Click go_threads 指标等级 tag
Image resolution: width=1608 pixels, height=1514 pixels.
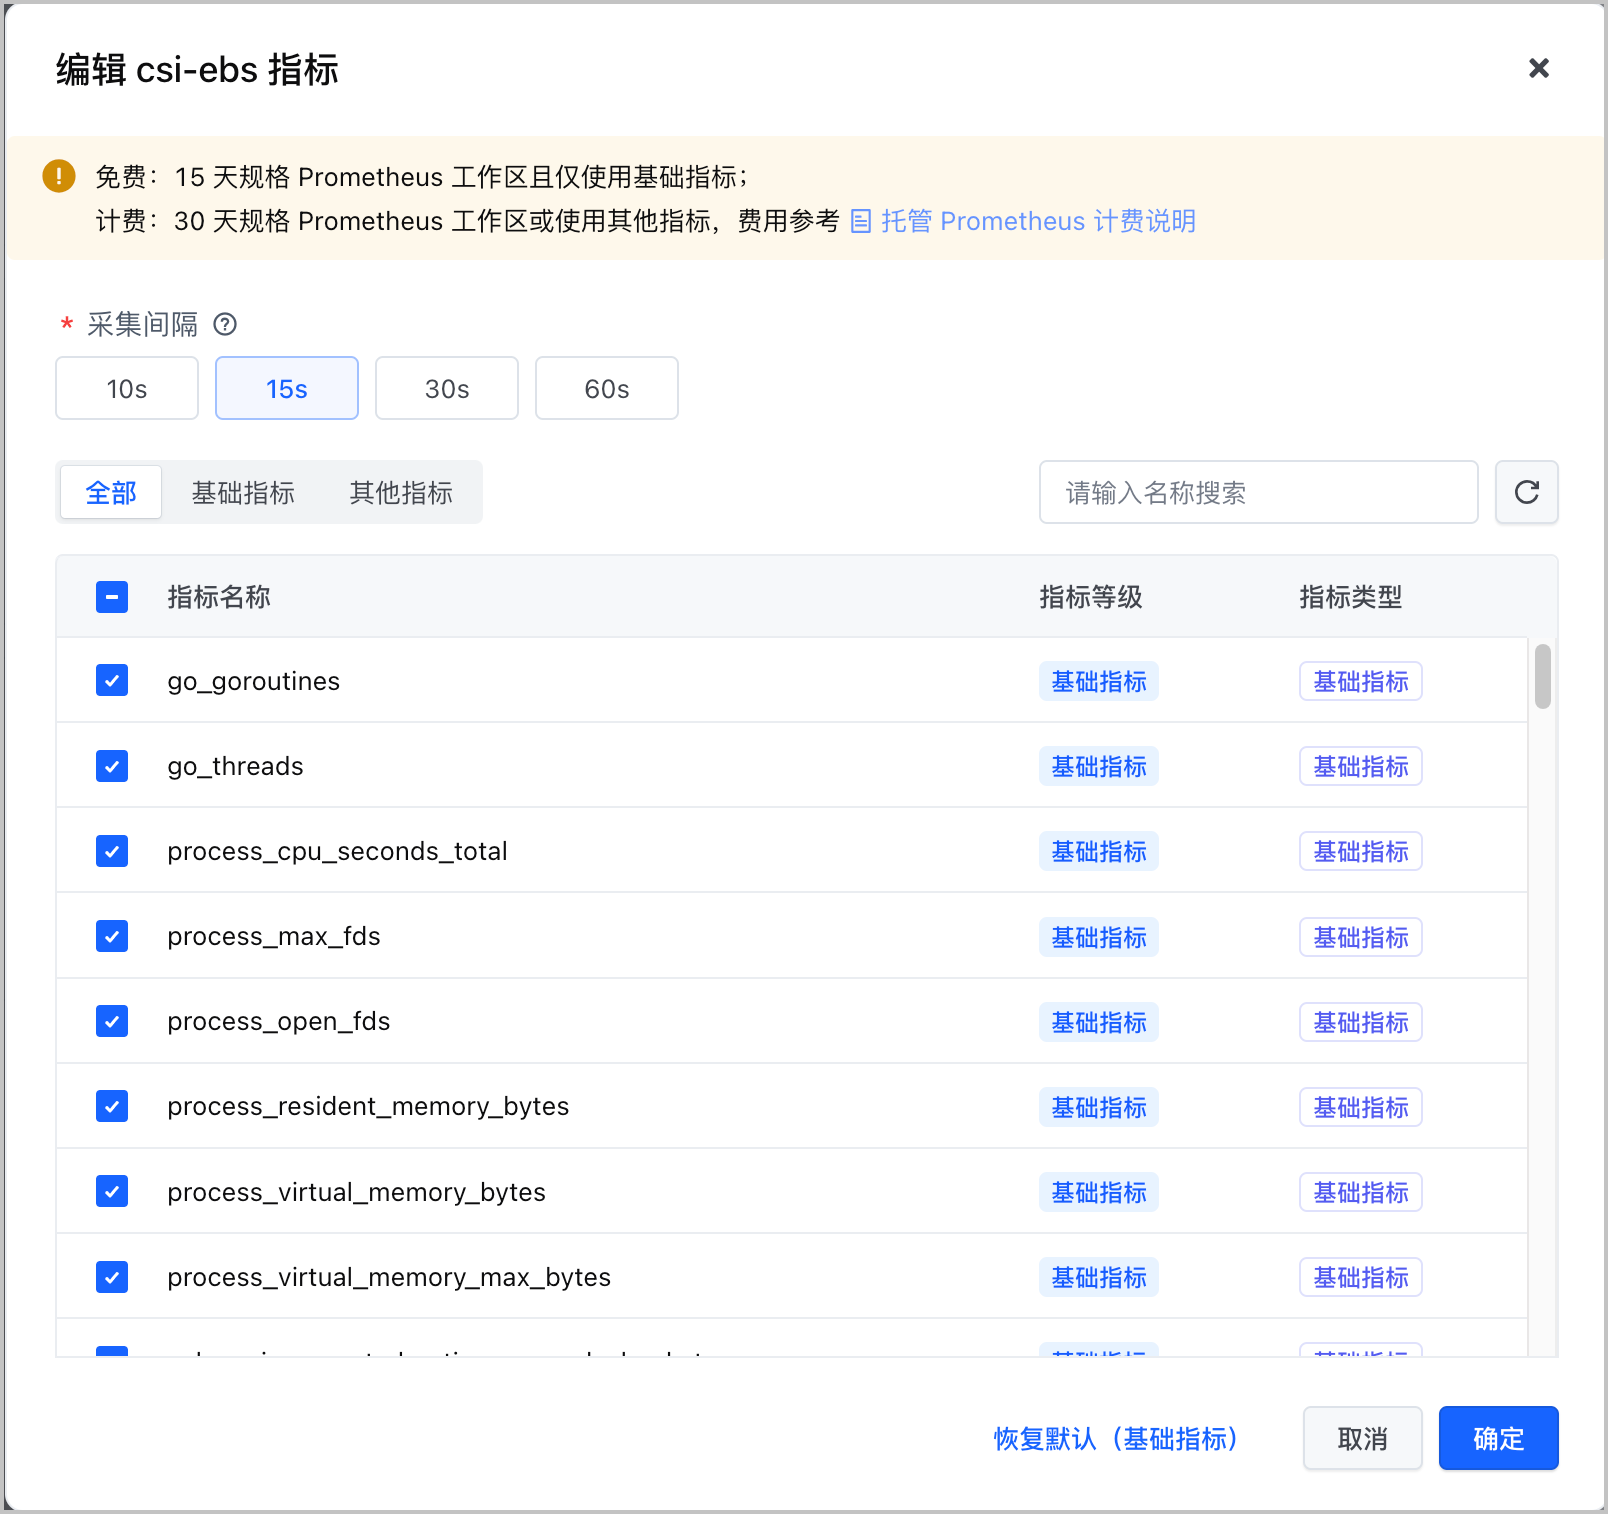pos(1099,766)
